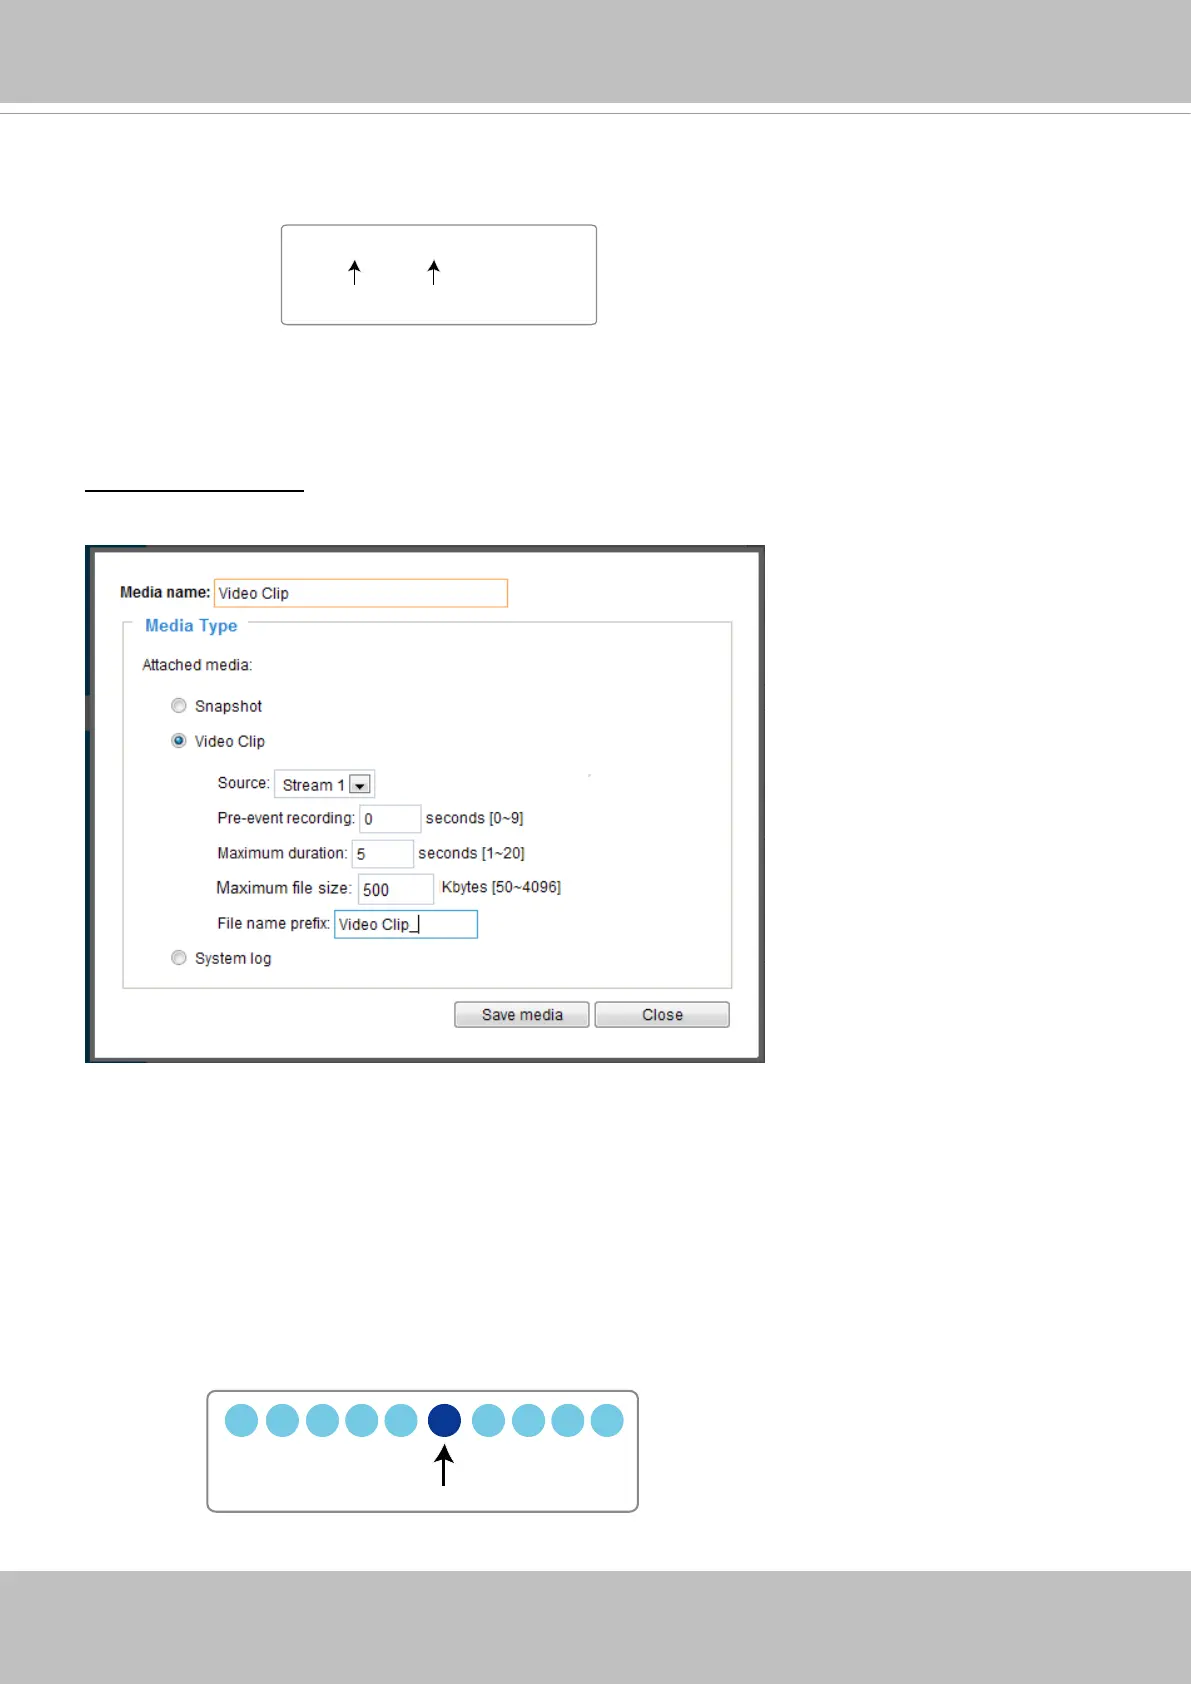This screenshot has height=1684, width=1191.
Task: Click the 'Maximum file size:' label
Action: [284, 888]
